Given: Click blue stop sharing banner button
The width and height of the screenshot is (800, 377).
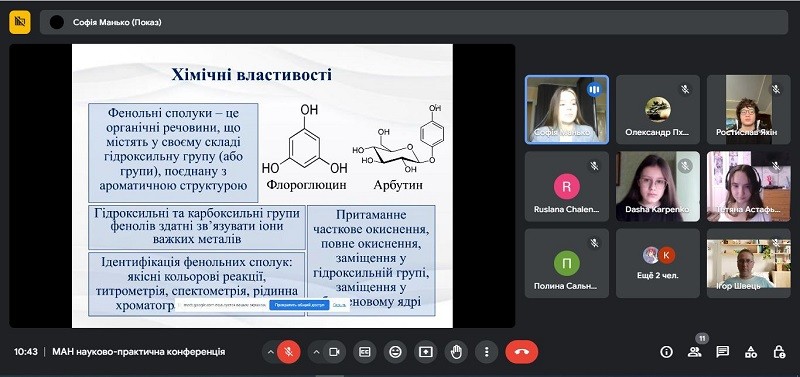Looking at the screenshot, I should [x=299, y=305].
